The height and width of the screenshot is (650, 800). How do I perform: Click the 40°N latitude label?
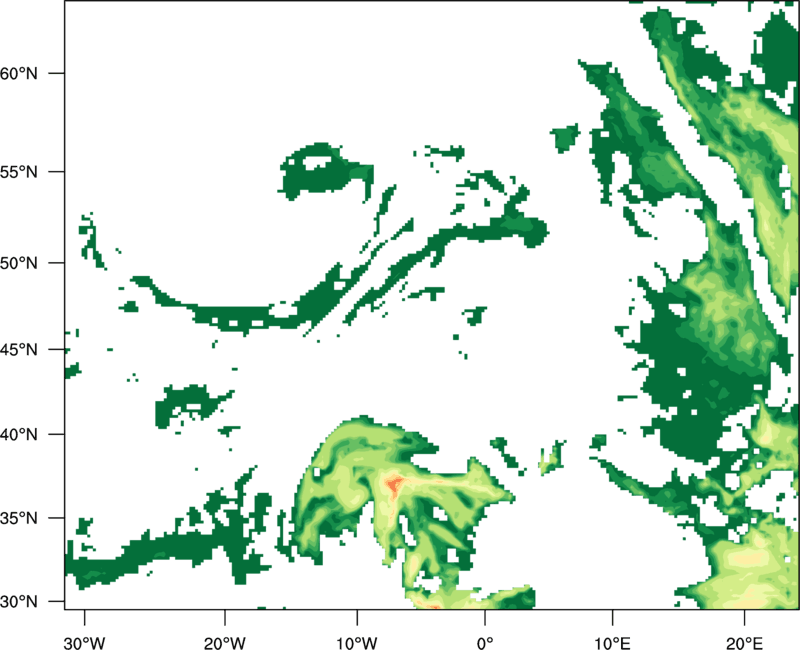pyautogui.click(x=18, y=435)
